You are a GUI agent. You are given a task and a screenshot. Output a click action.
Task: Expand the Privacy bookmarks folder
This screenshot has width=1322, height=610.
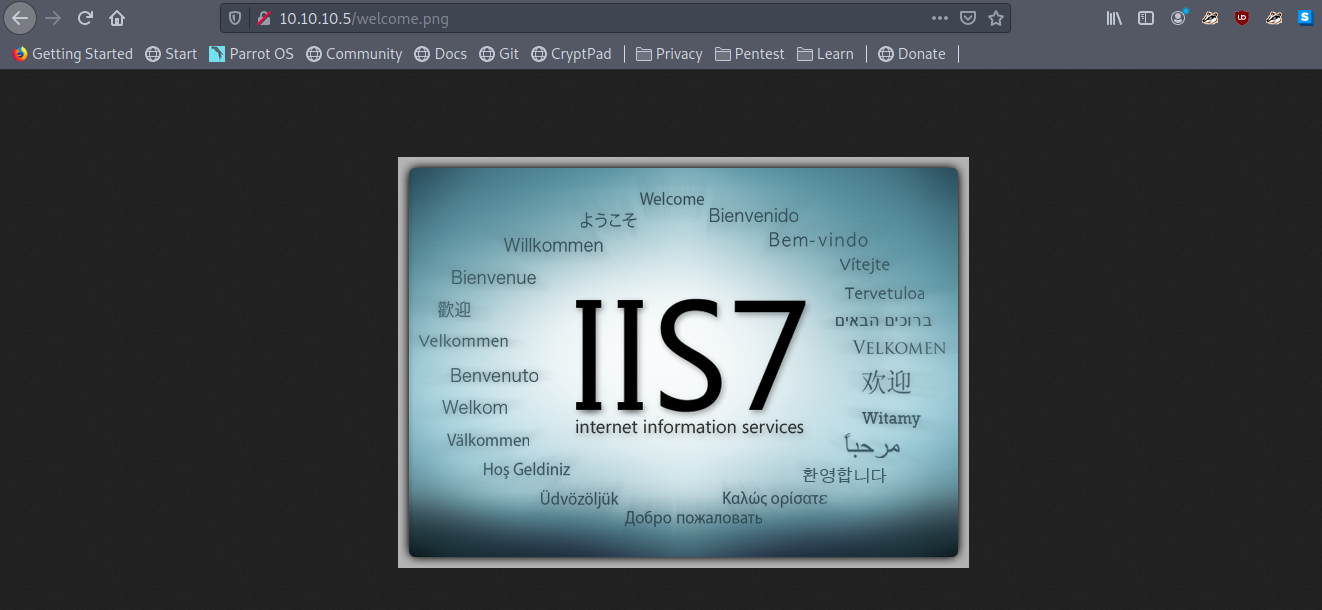[669, 54]
